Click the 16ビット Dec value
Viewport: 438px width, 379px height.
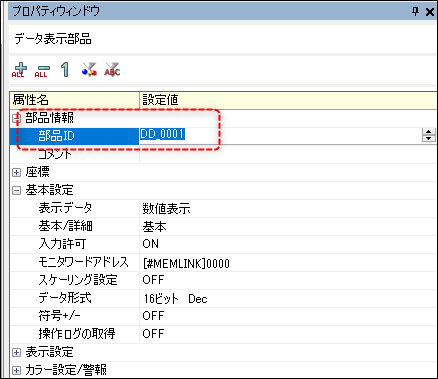tap(176, 299)
